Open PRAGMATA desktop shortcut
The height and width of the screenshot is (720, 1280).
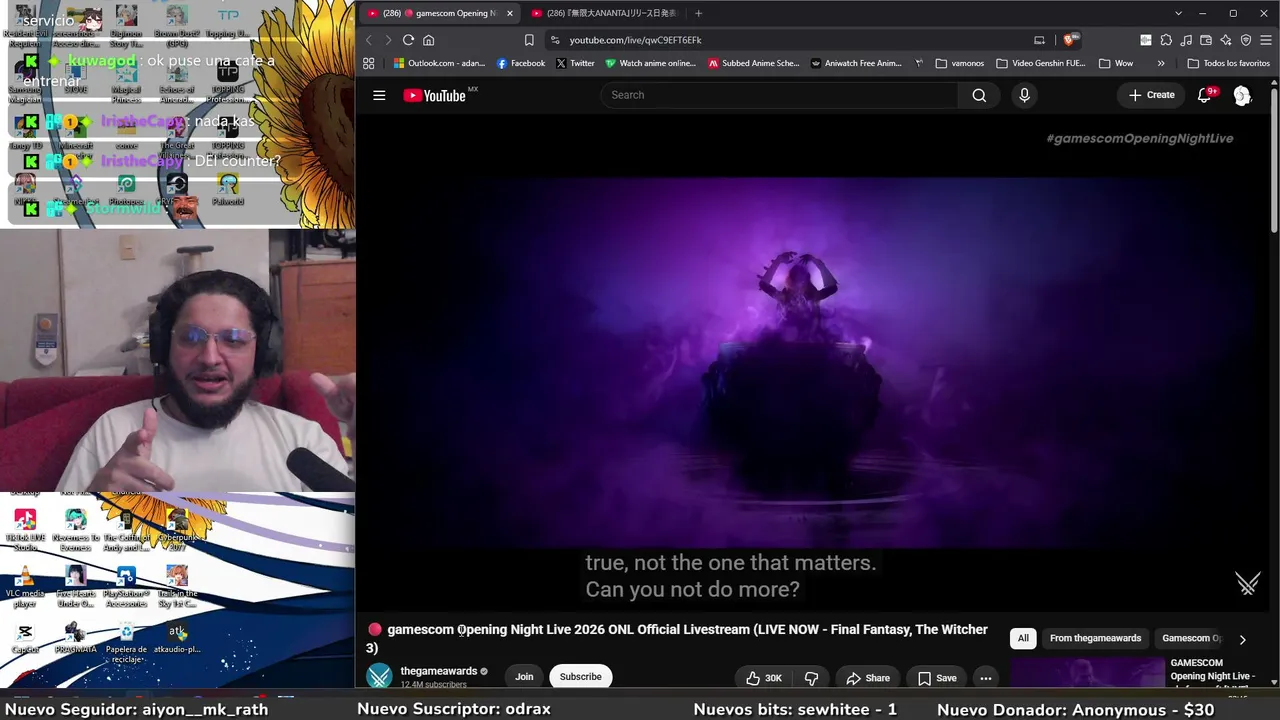click(x=75, y=639)
